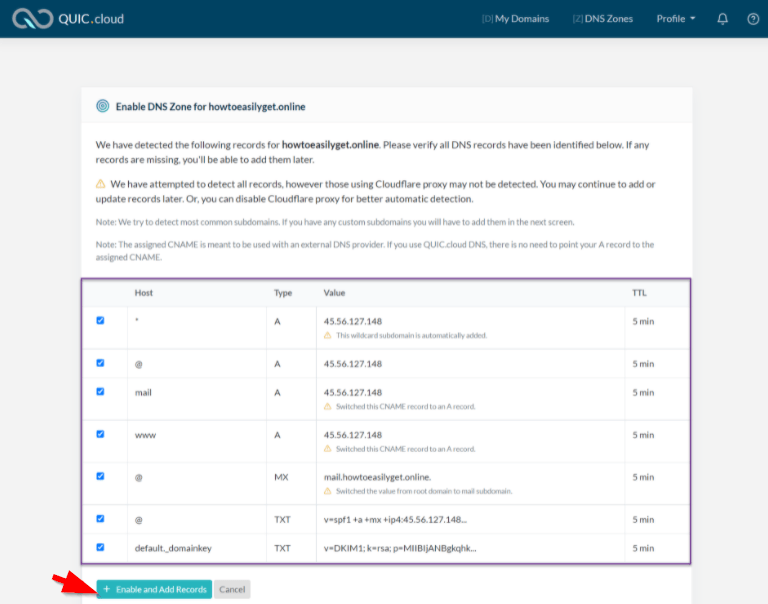The image size is (768, 604).
Task: Deselect the default._domainkey TXT record checkbox
Action: pos(100,547)
